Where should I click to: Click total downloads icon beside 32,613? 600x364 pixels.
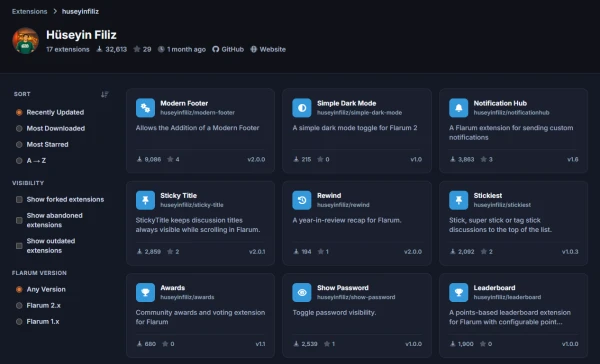point(99,49)
